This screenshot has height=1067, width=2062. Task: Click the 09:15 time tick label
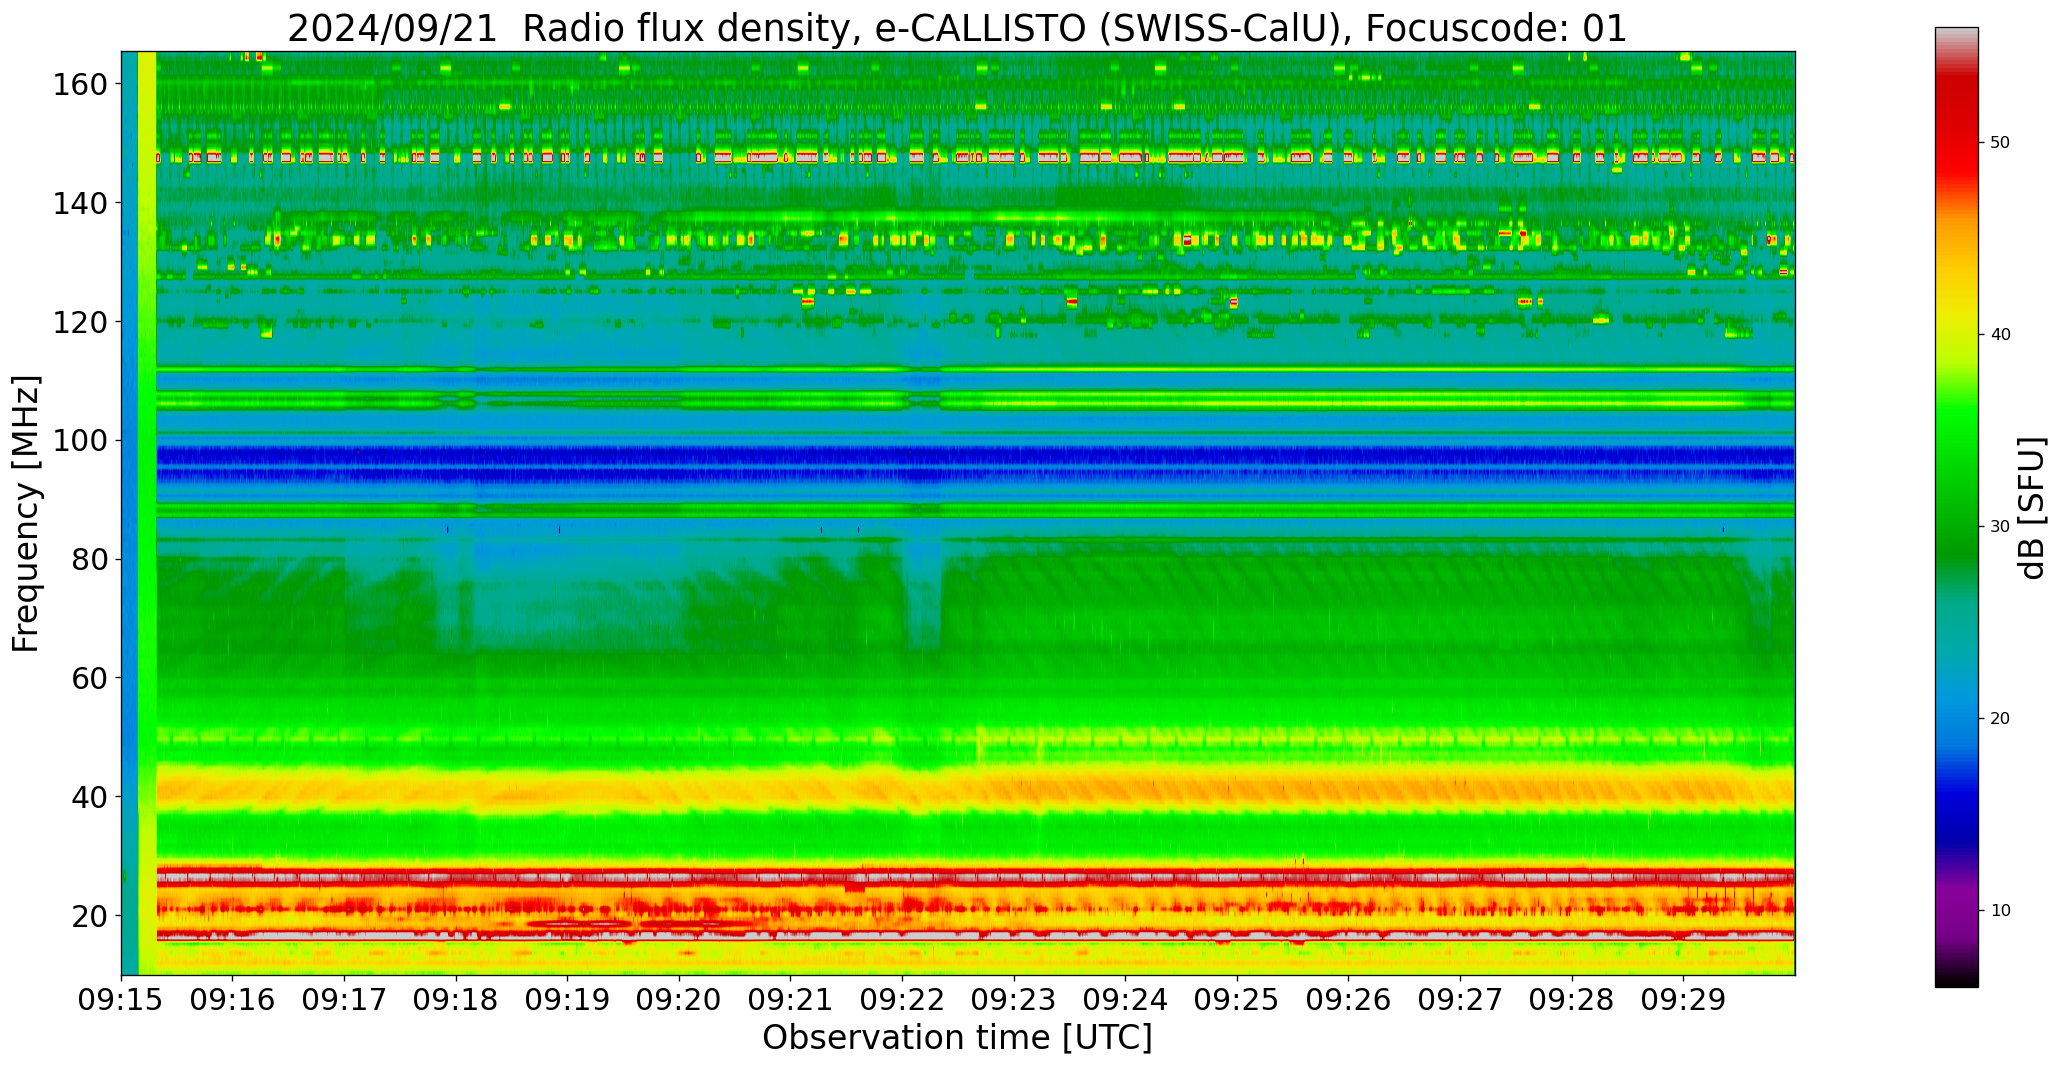(122, 1001)
